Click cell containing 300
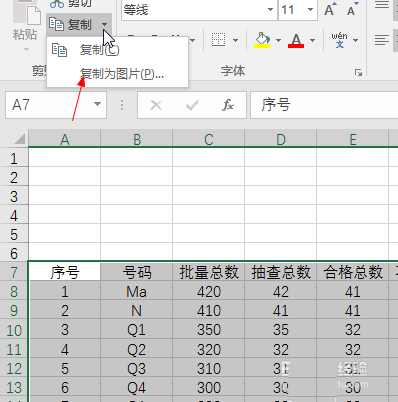Screen dimensions: 398x402 coord(209,387)
